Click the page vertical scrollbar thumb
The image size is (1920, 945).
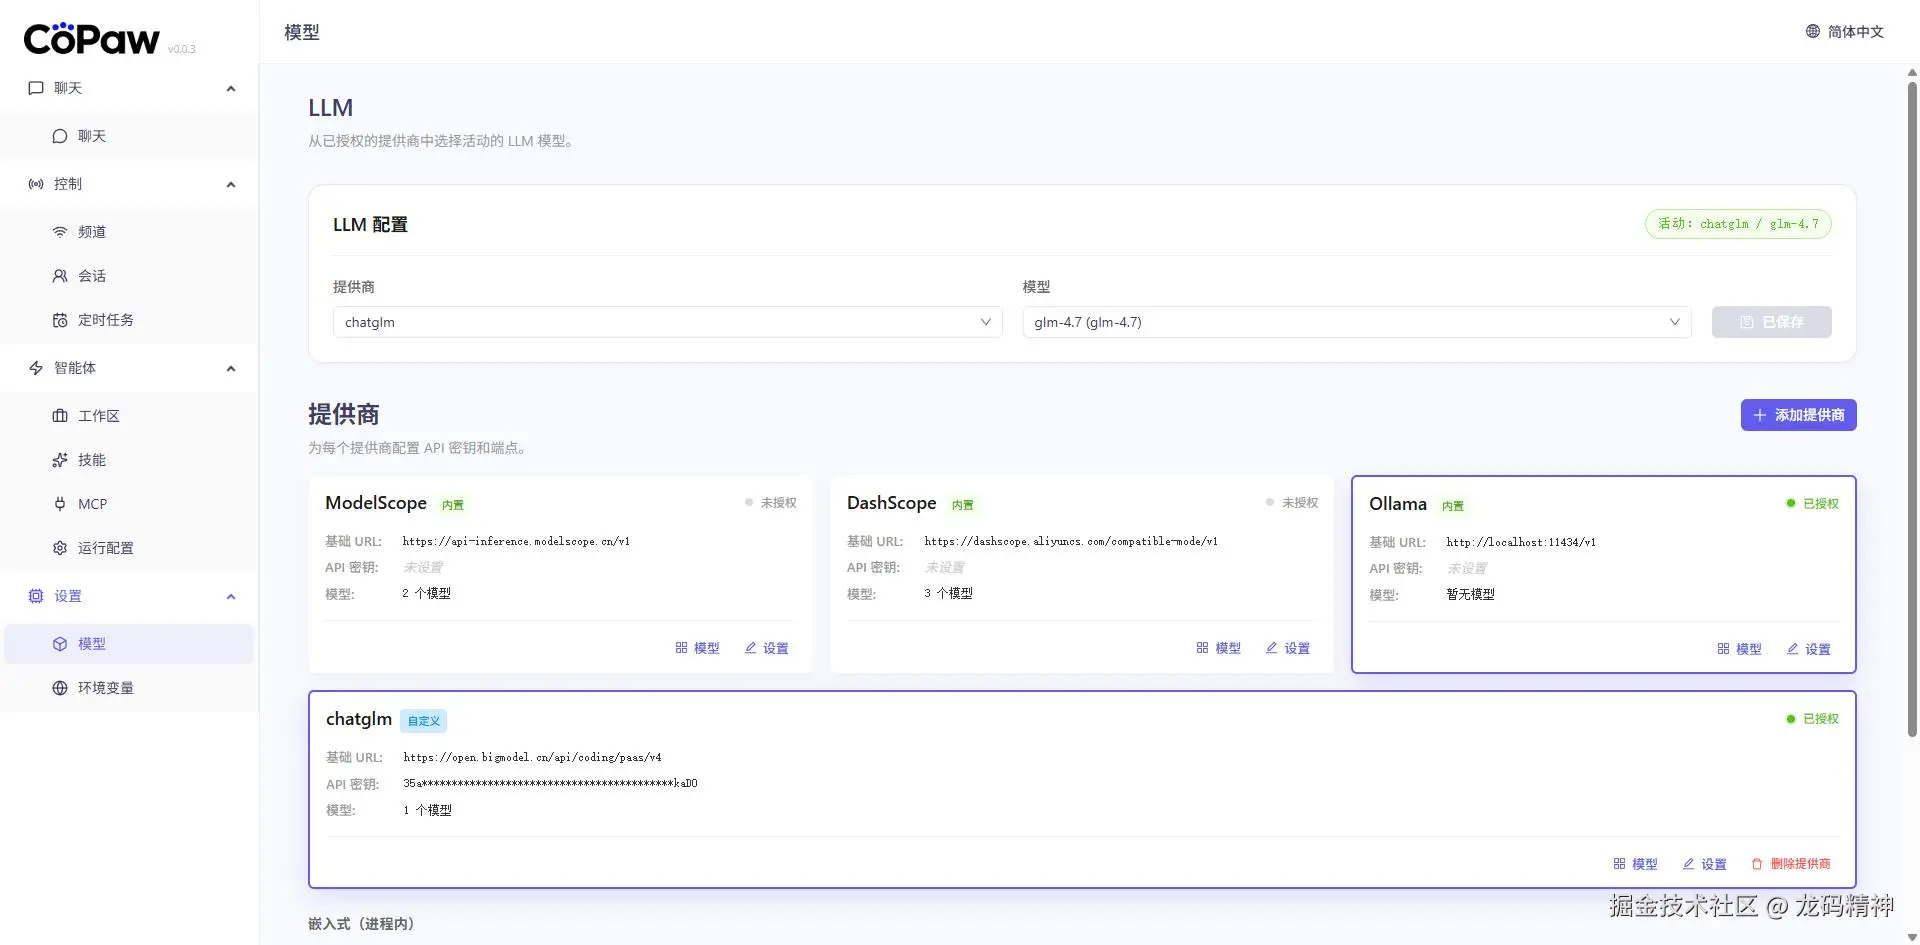pyautogui.click(x=1912, y=410)
